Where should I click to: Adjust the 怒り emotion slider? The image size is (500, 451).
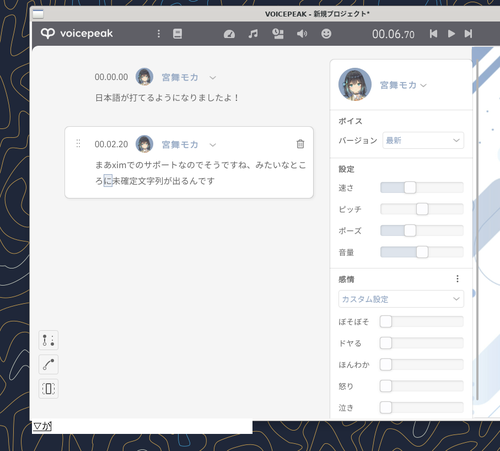pyautogui.click(x=422, y=386)
